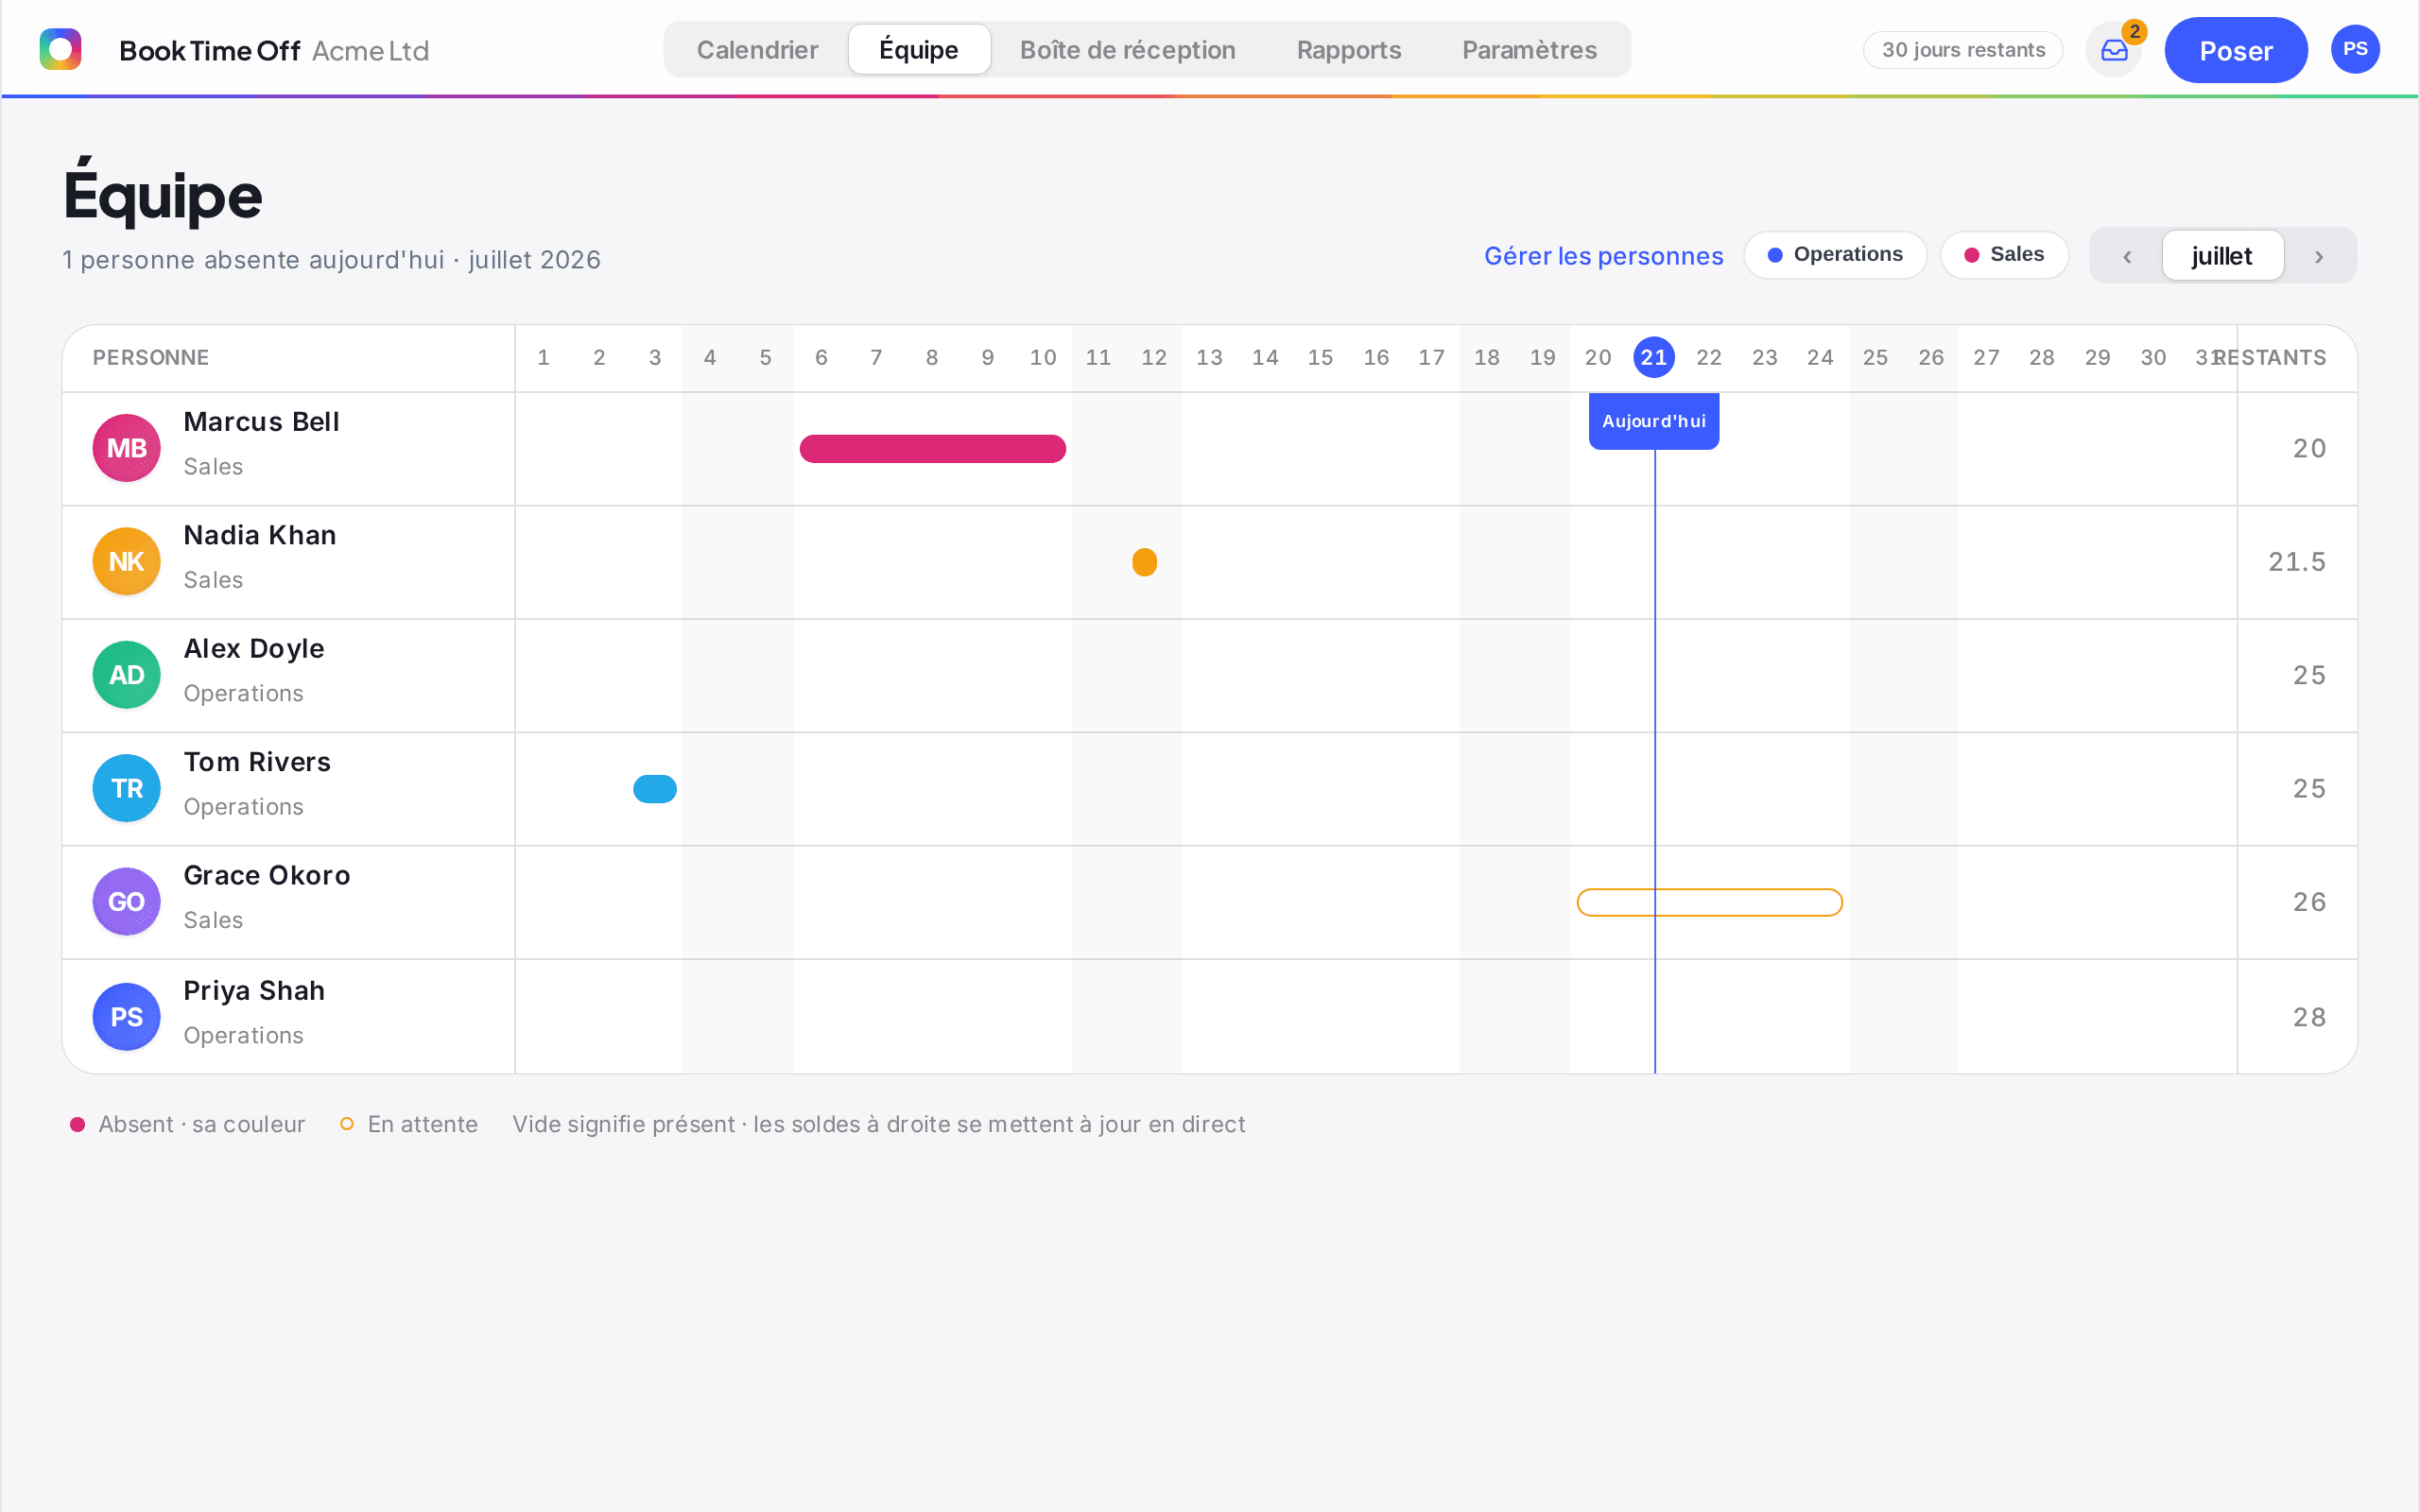Open the juillet month picker
Image resolution: width=2420 pixels, height=1512 pixels.
2222,256
